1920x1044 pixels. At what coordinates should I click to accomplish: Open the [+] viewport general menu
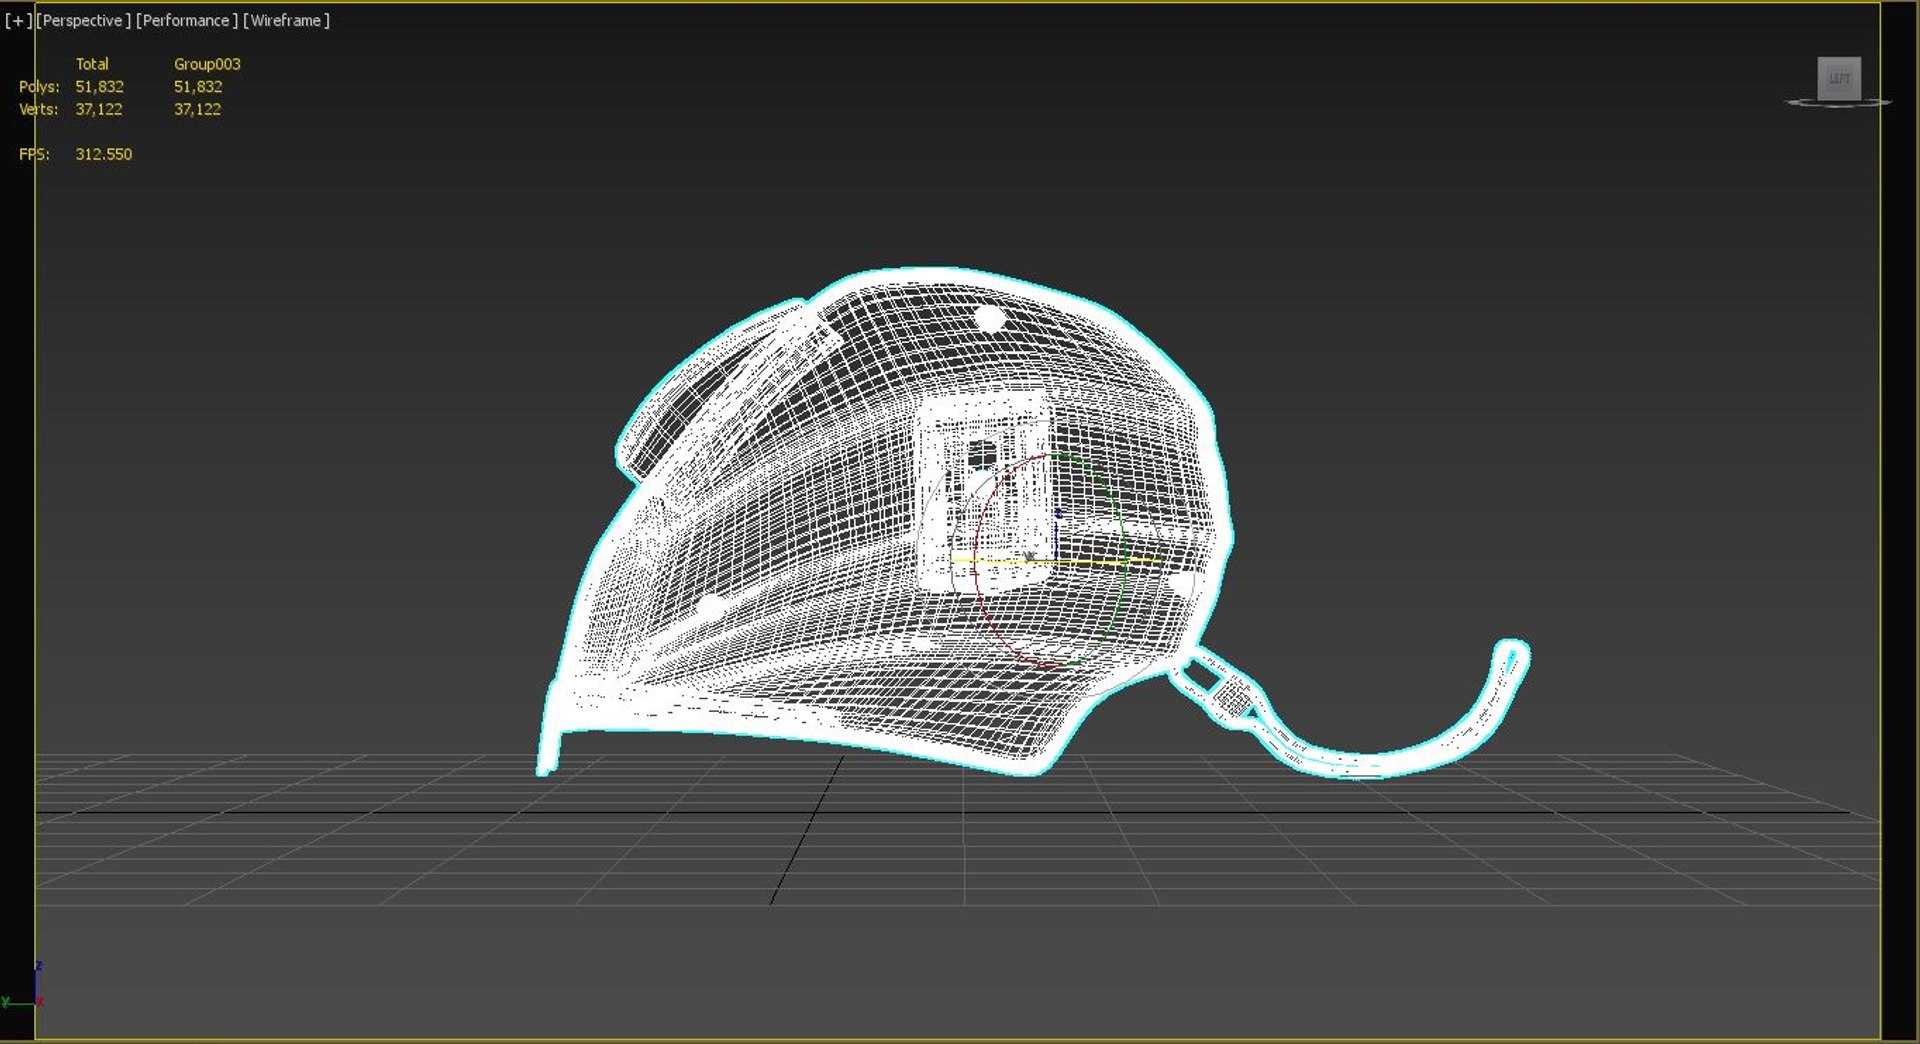pos(18,20)
